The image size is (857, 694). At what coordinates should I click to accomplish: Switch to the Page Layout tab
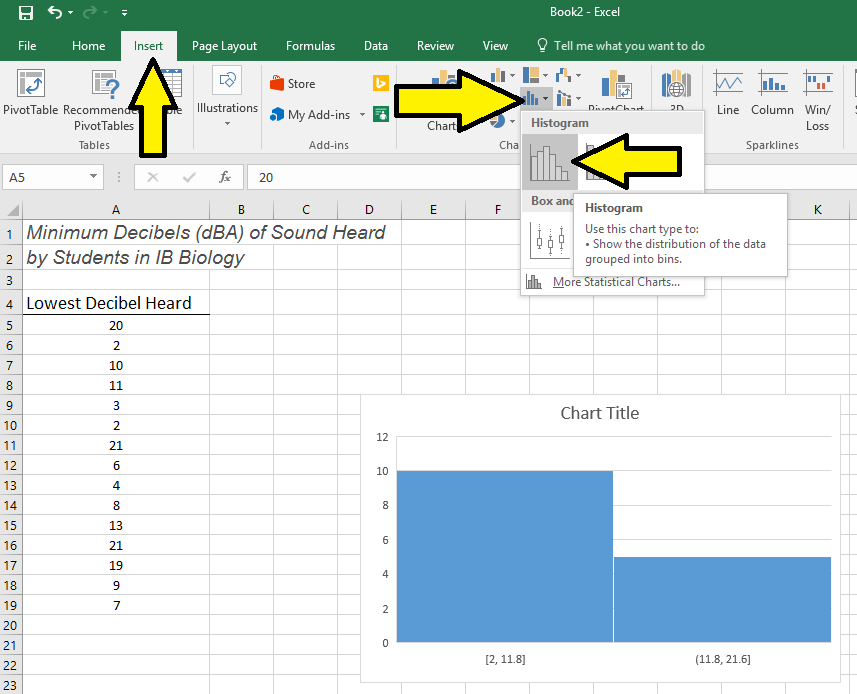pyautogui.click(x=224, y=46)
